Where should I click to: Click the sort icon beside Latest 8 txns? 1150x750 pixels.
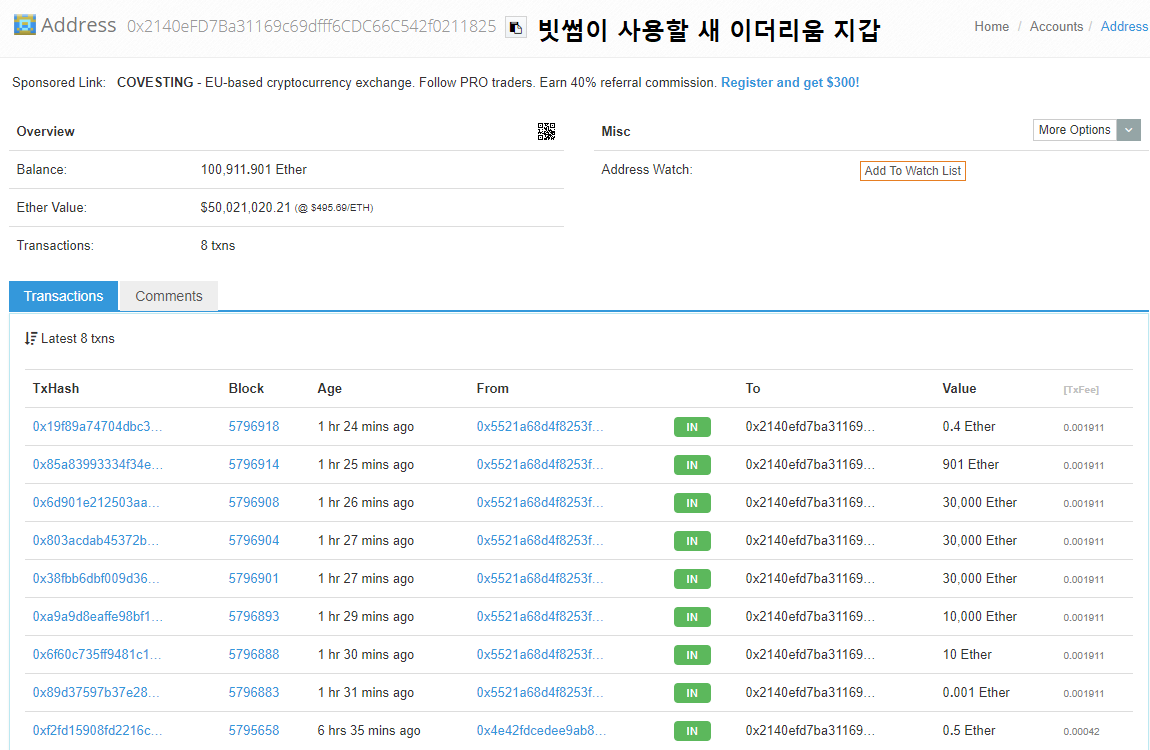(x=31, y=338)
